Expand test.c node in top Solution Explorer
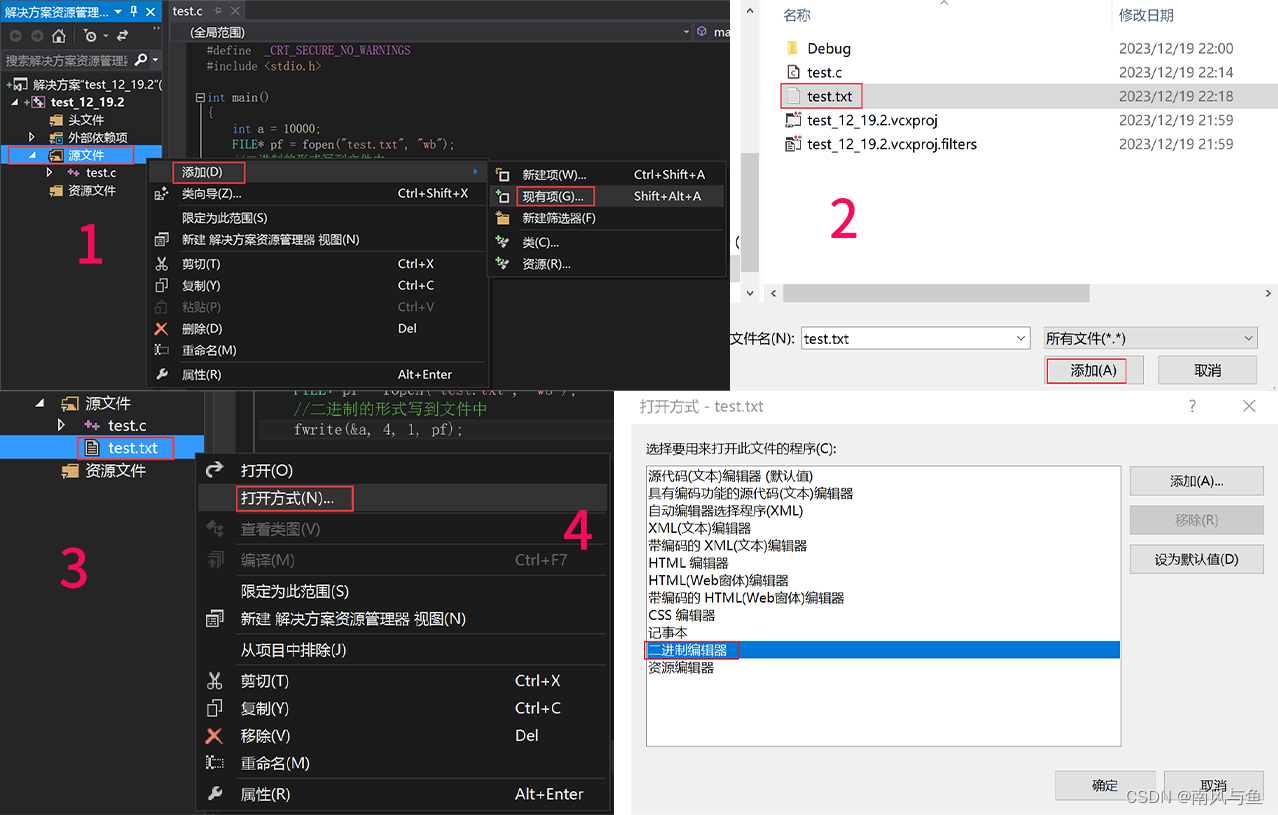1278x815 pixels. [x=49, y=173]
